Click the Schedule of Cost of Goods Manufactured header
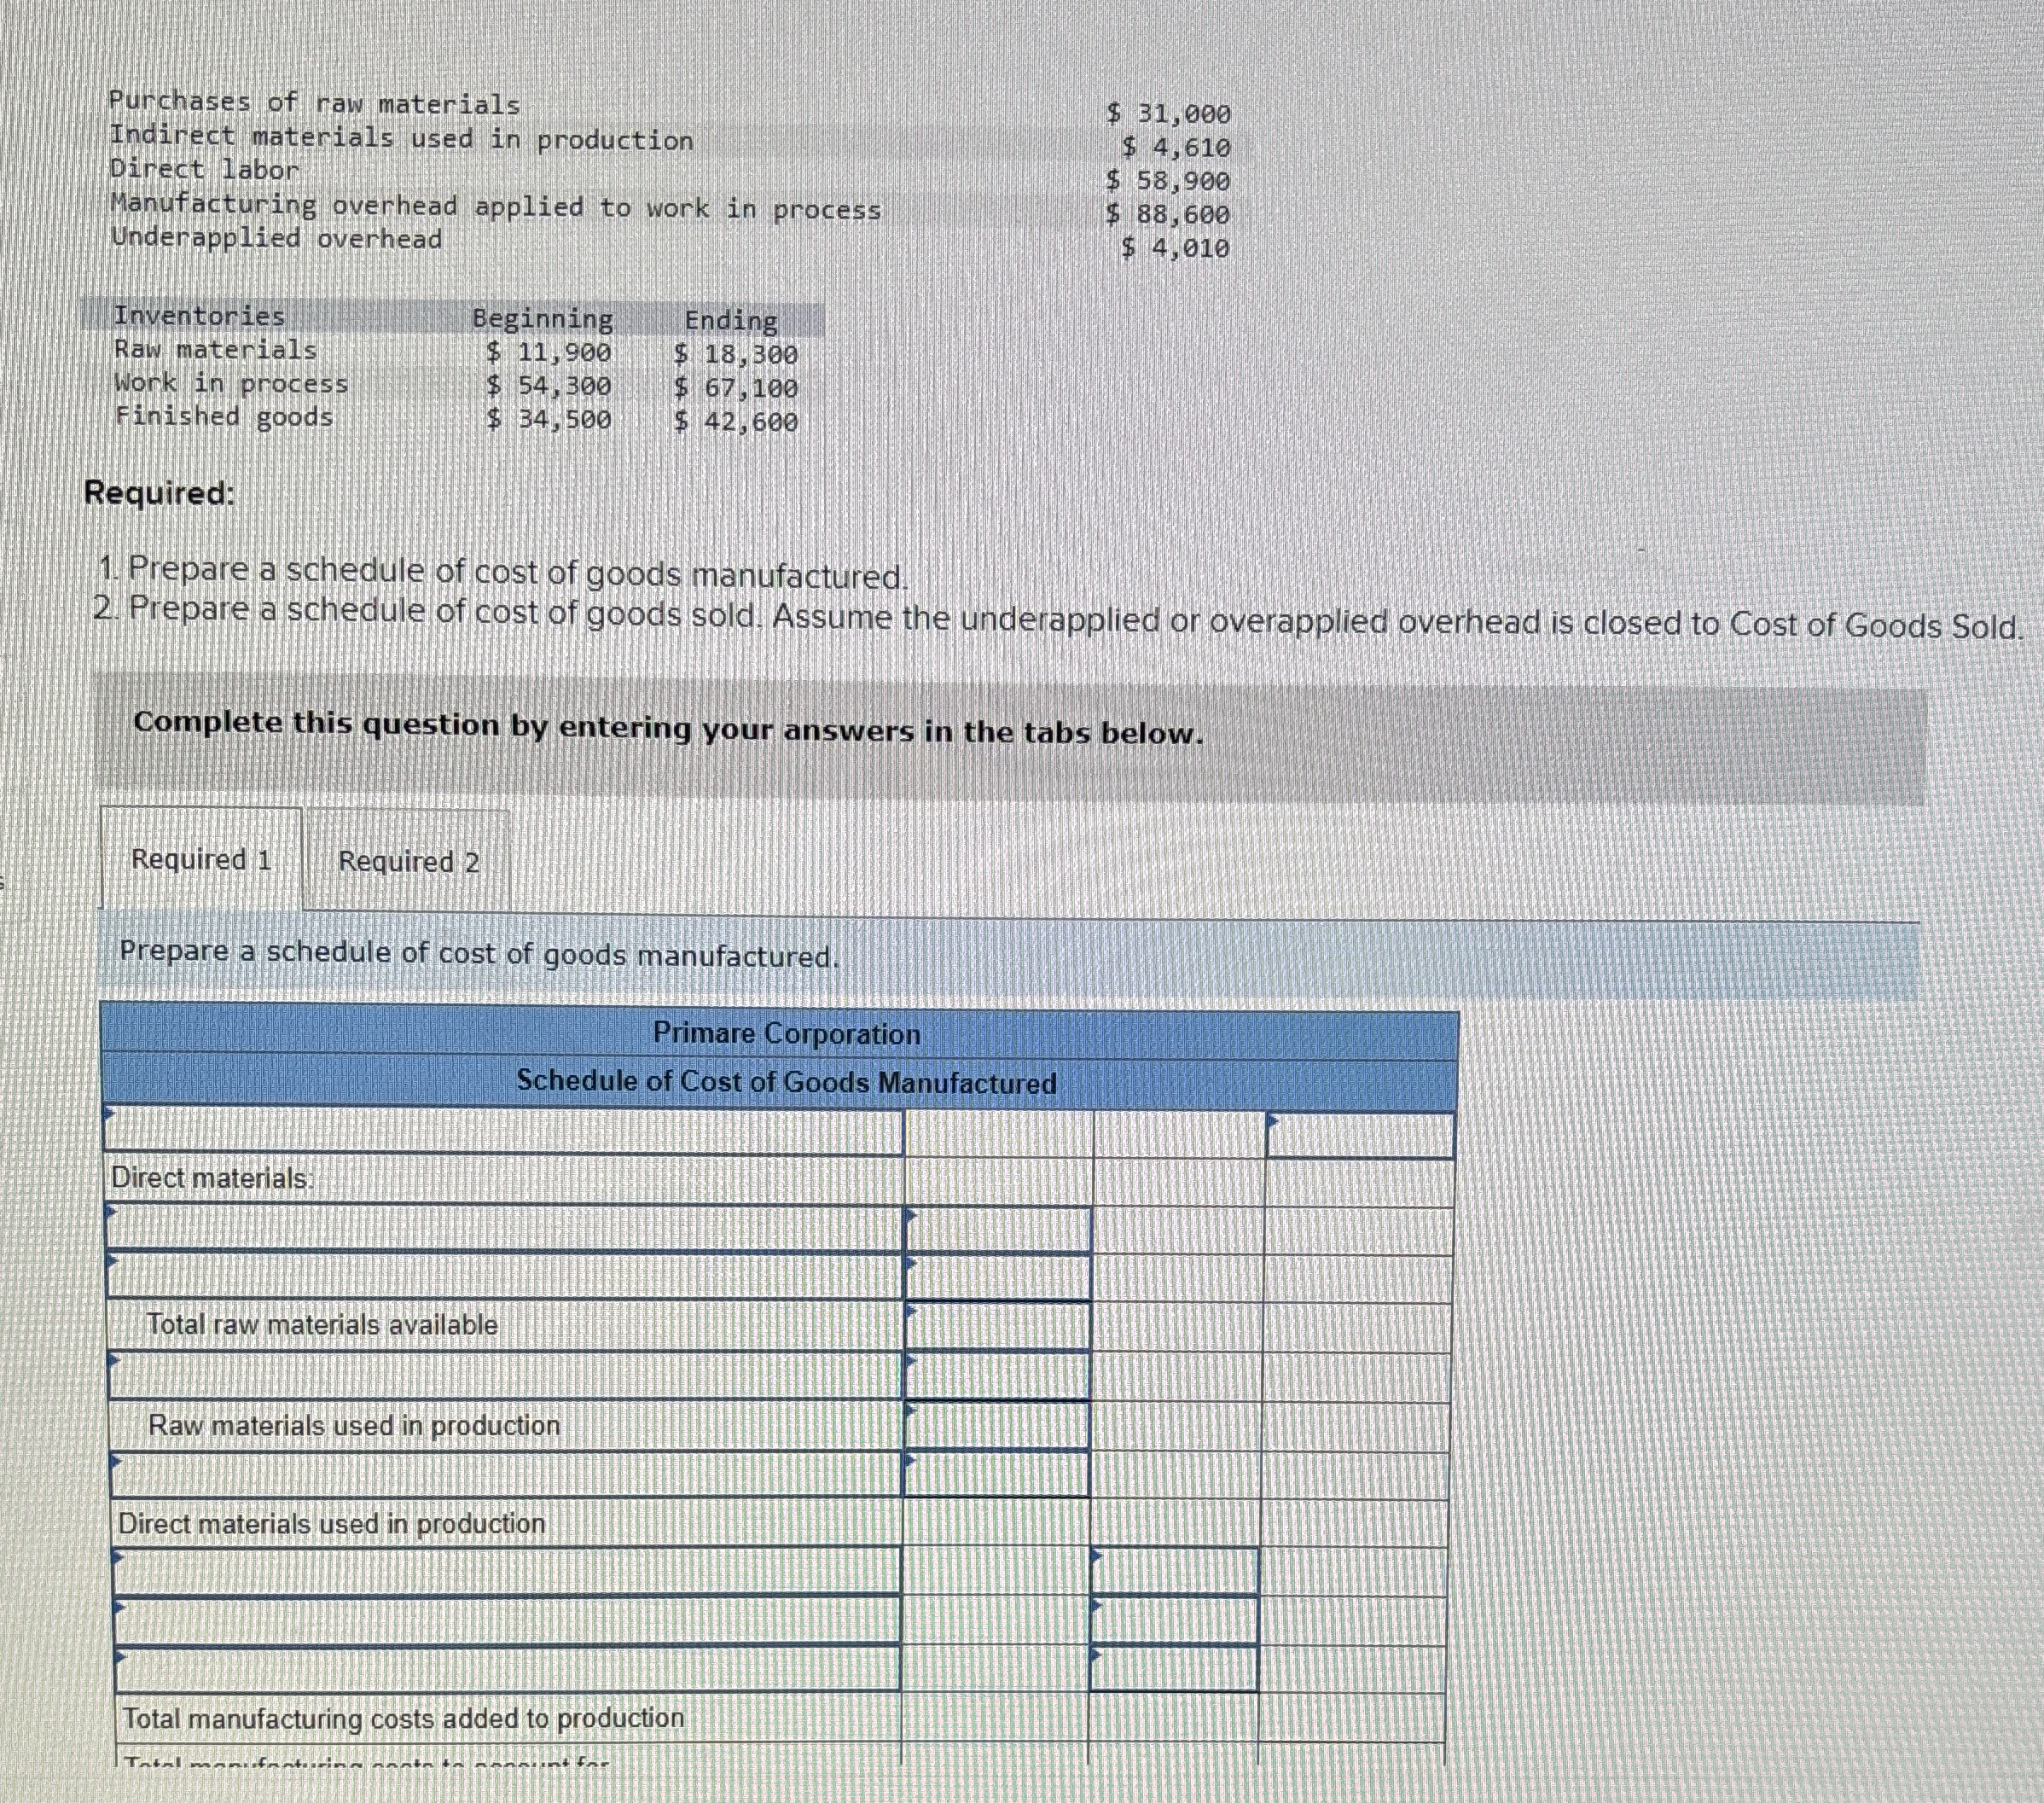 tap(786, 1082)
